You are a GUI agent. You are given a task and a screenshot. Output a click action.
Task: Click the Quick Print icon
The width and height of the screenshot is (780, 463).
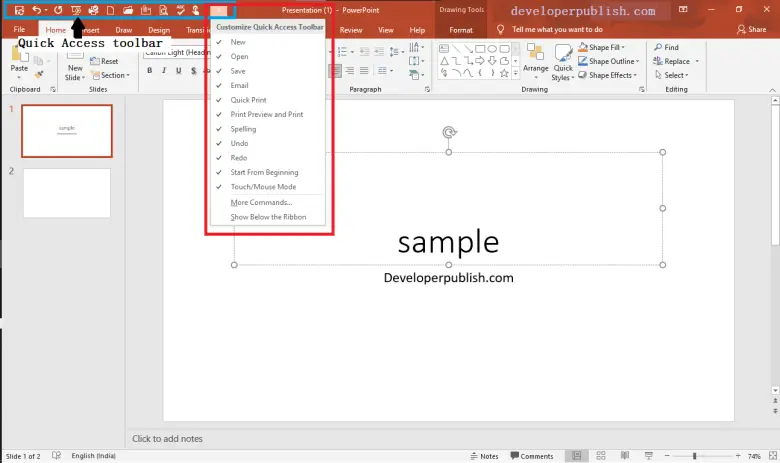pyautogui.click(x=93, y=10)
